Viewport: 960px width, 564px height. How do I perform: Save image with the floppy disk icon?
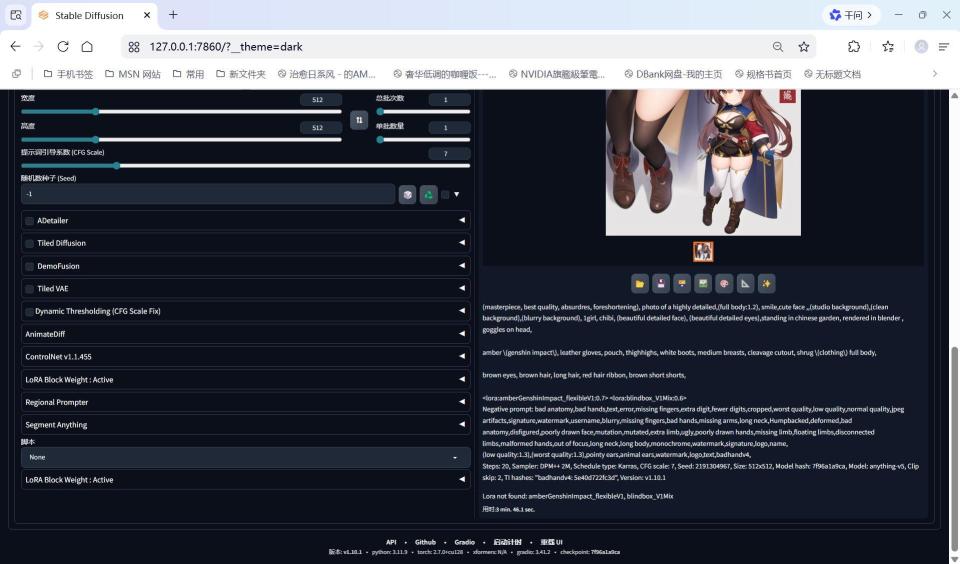coord(661,284)
